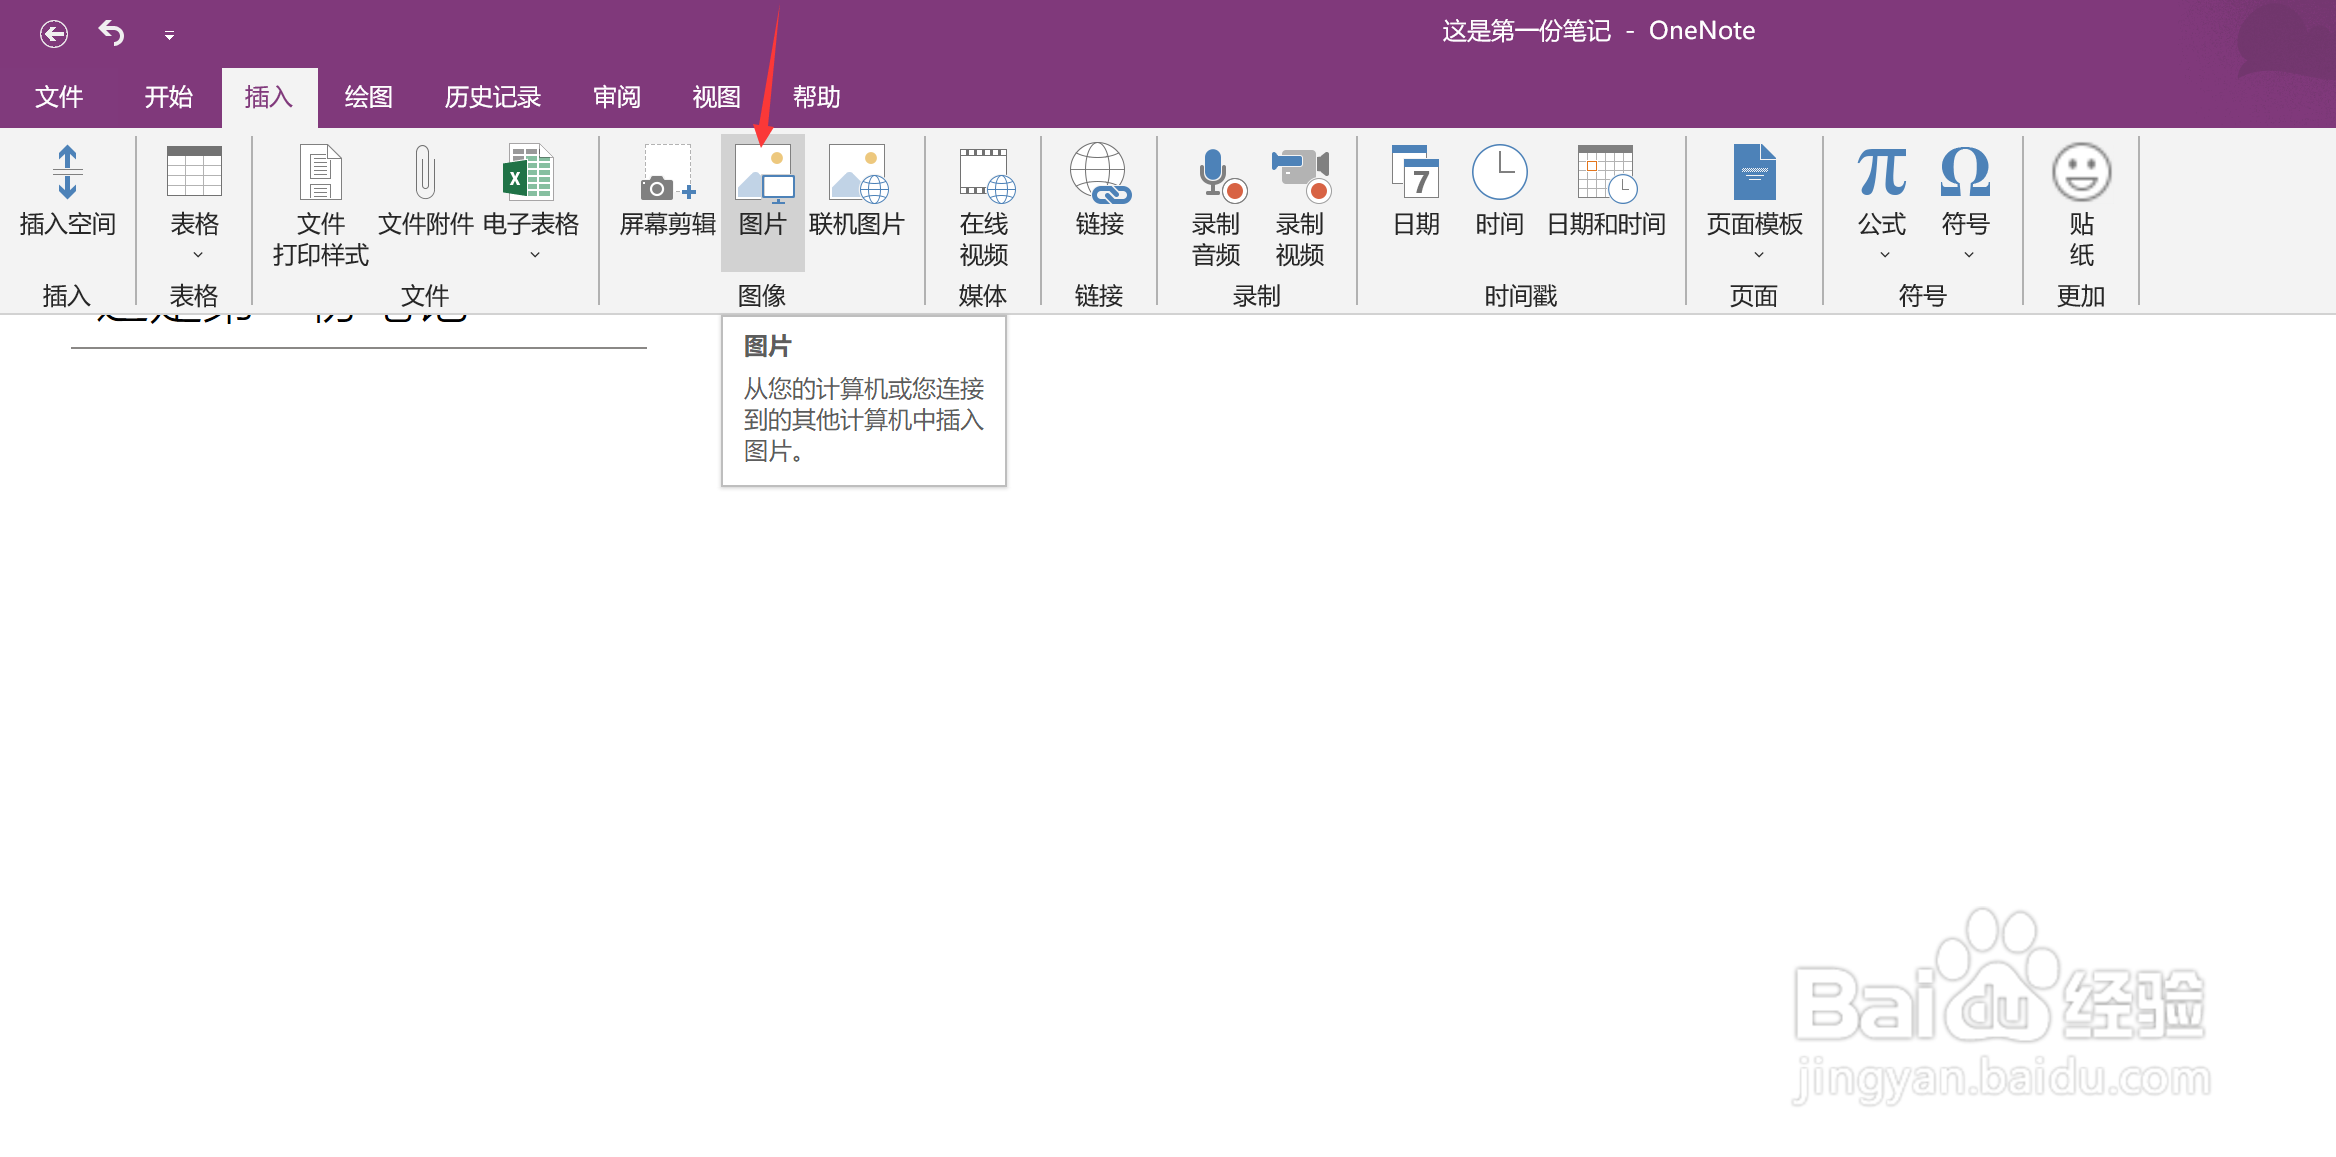The image size is (2336, 1157).
Task: Click the Undo icon
Action: tap(111, 33)
